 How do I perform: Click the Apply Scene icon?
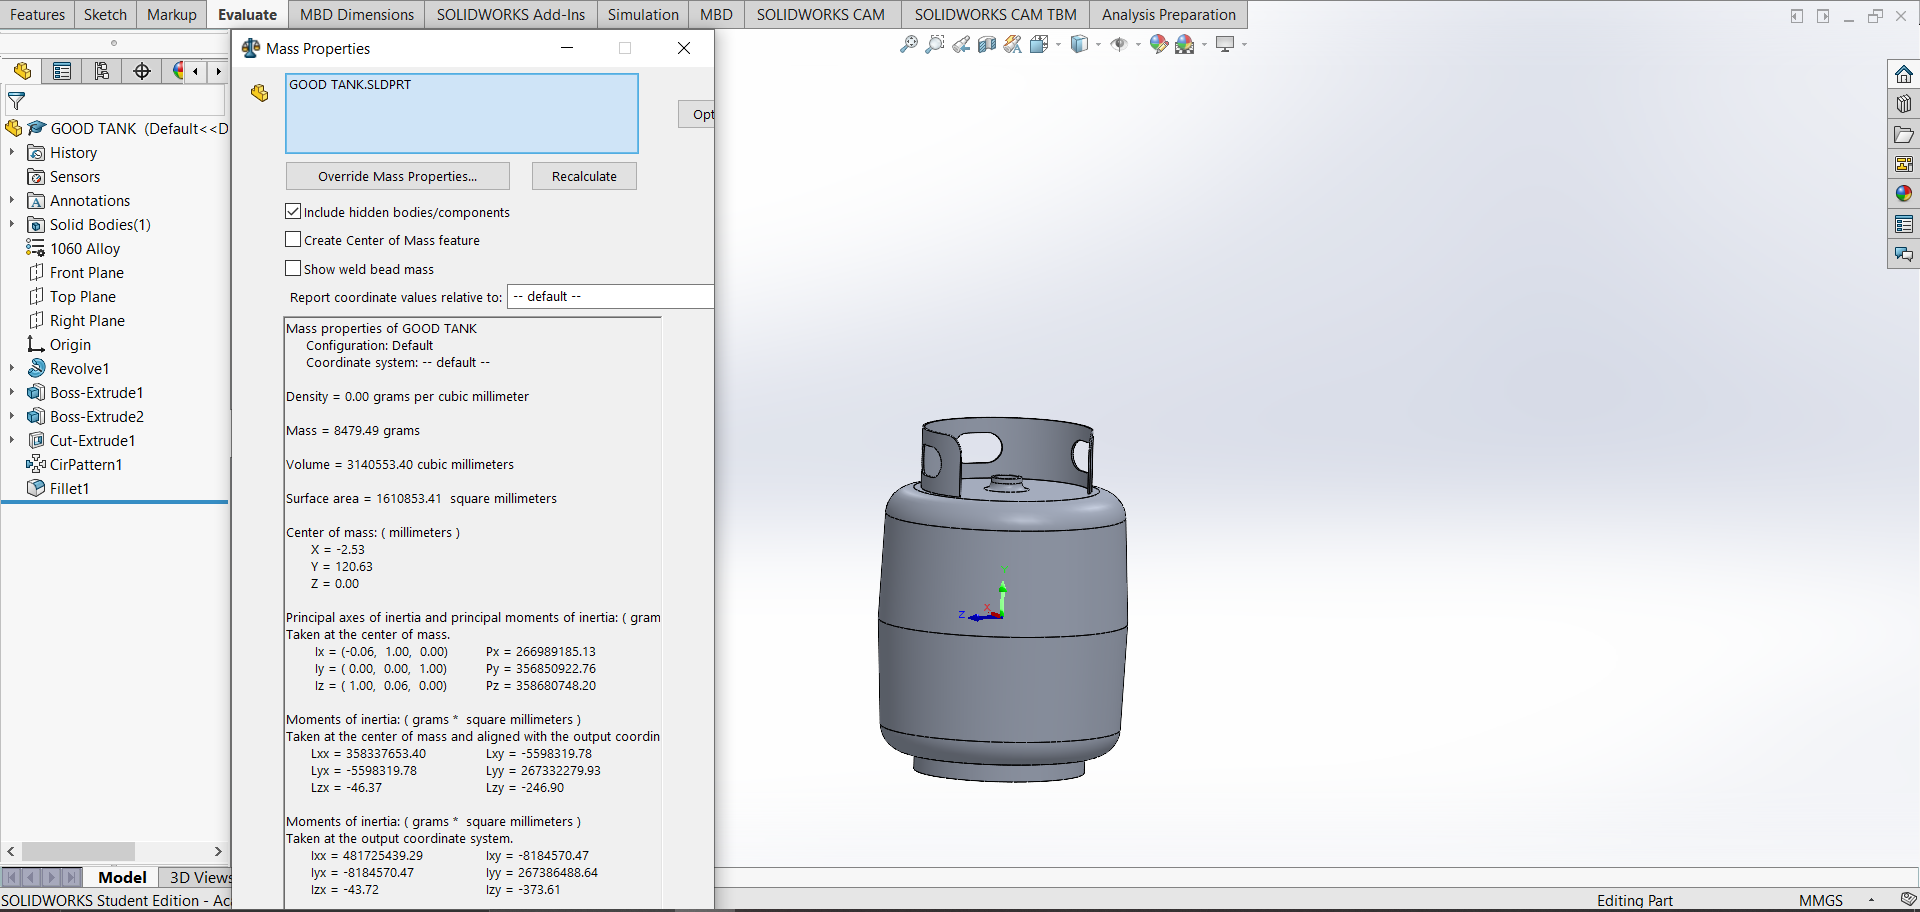(1185, 44)
